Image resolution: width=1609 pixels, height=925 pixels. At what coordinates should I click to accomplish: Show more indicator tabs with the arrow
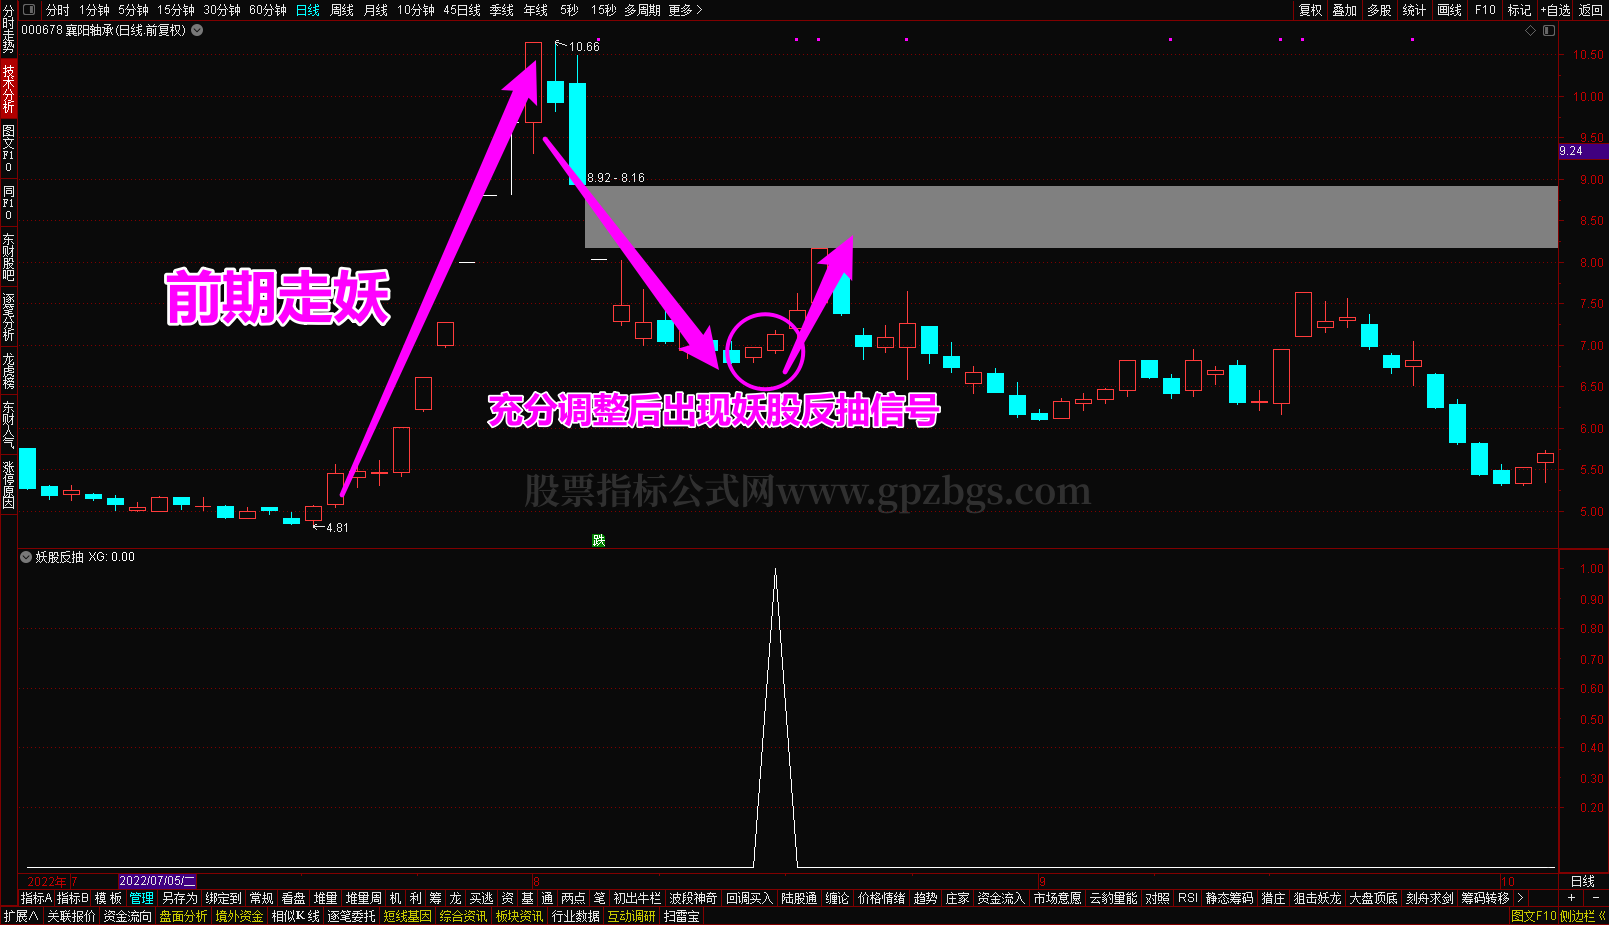[x=1520, y=898]
